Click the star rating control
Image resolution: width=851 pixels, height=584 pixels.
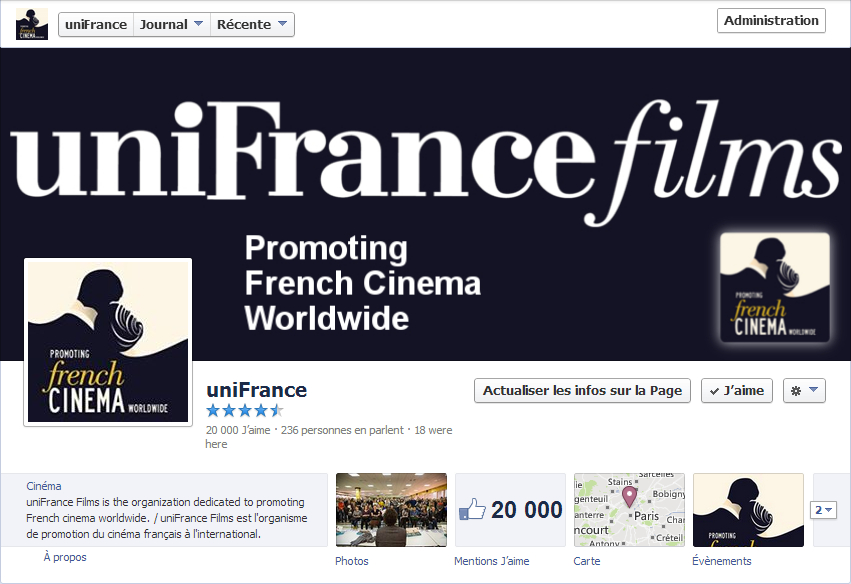pyautogui.click(x=244, y=410)
